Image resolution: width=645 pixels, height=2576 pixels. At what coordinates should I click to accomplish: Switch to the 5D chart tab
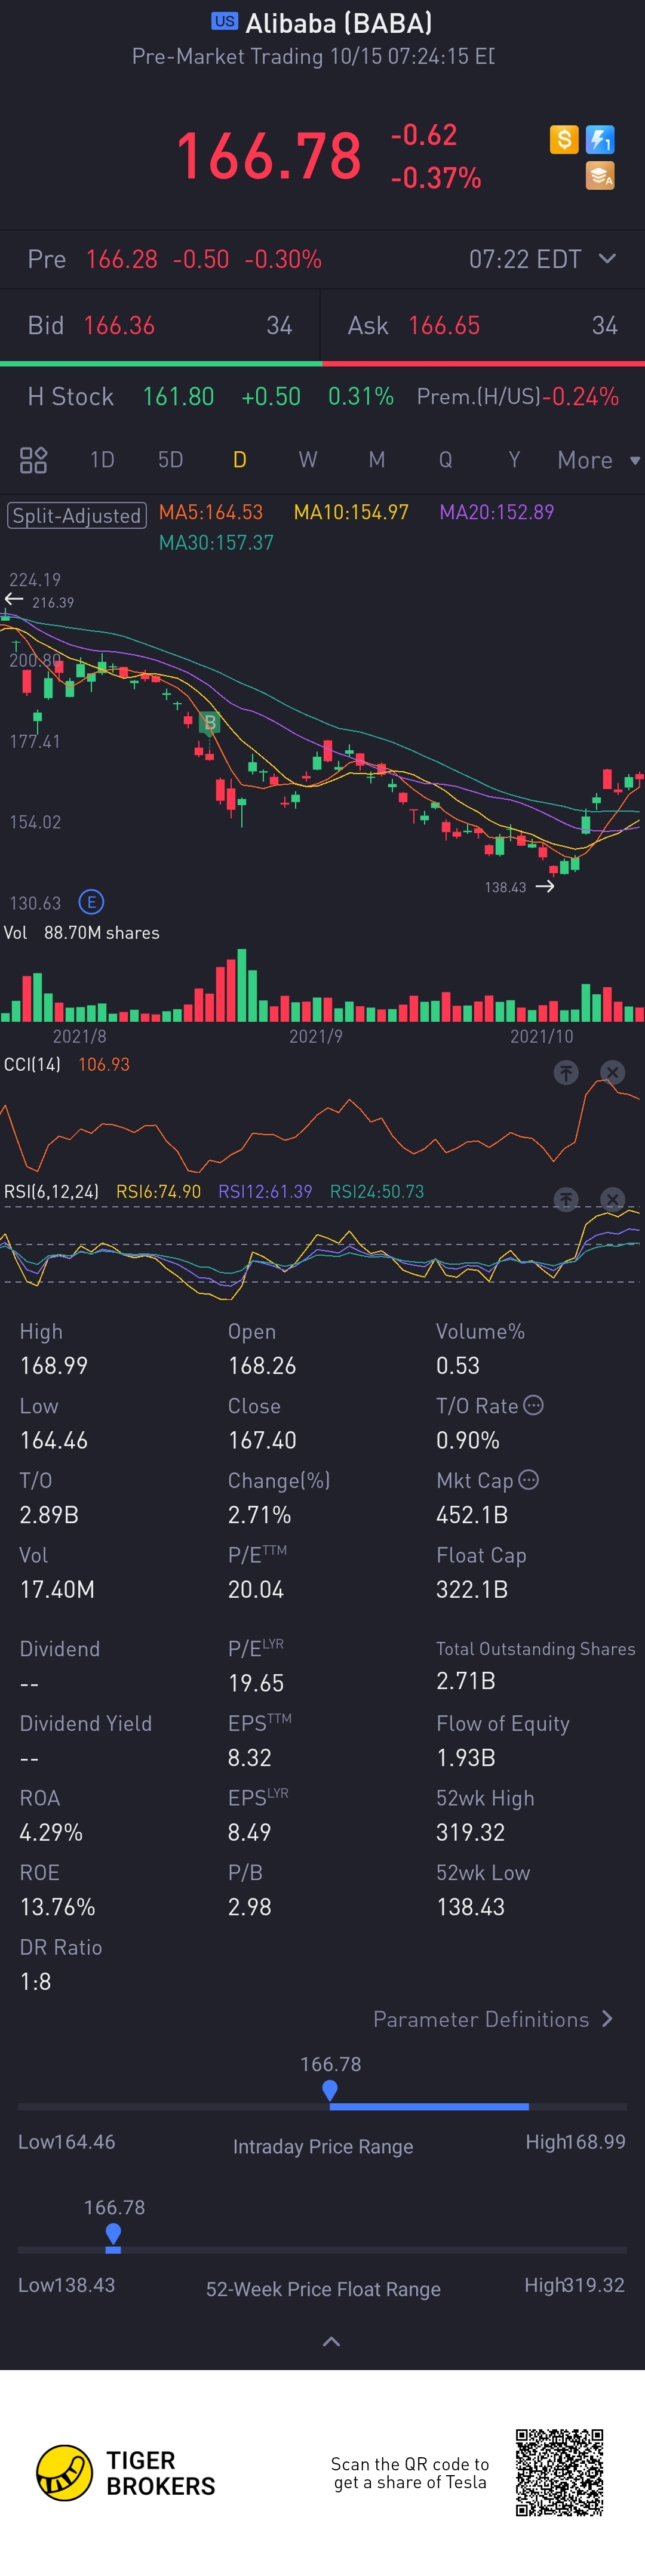click(x=171, y=460)
